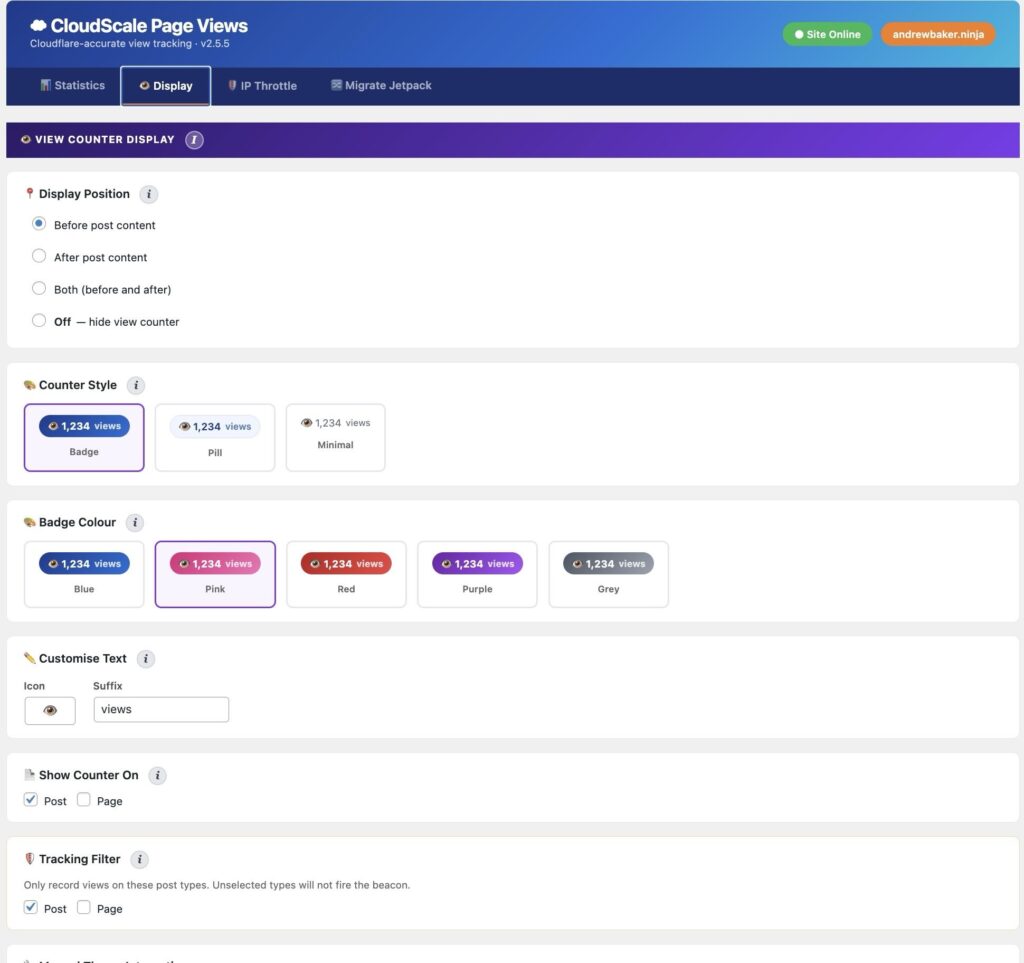
Task: Click the Site Online status button
Action: (x=827, y=33)
